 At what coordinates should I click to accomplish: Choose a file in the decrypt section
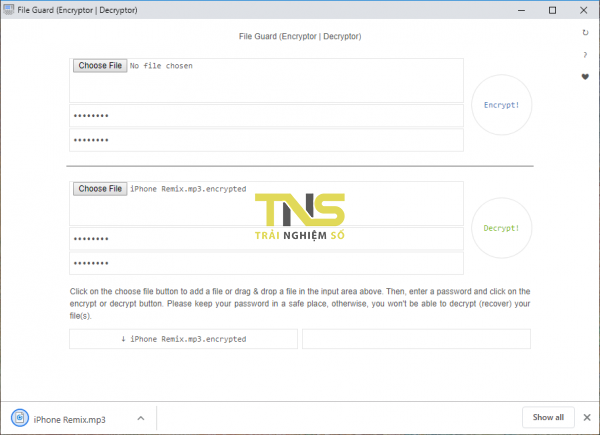click(100, 189)
